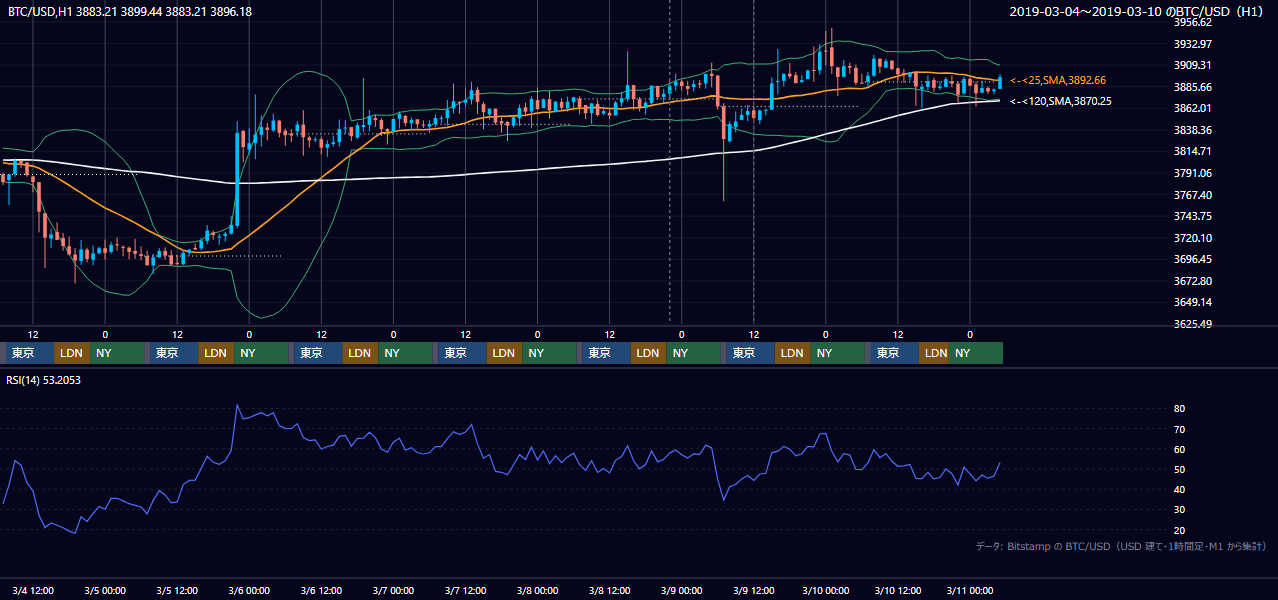Click RSI scale level 60

point(1179,449)
